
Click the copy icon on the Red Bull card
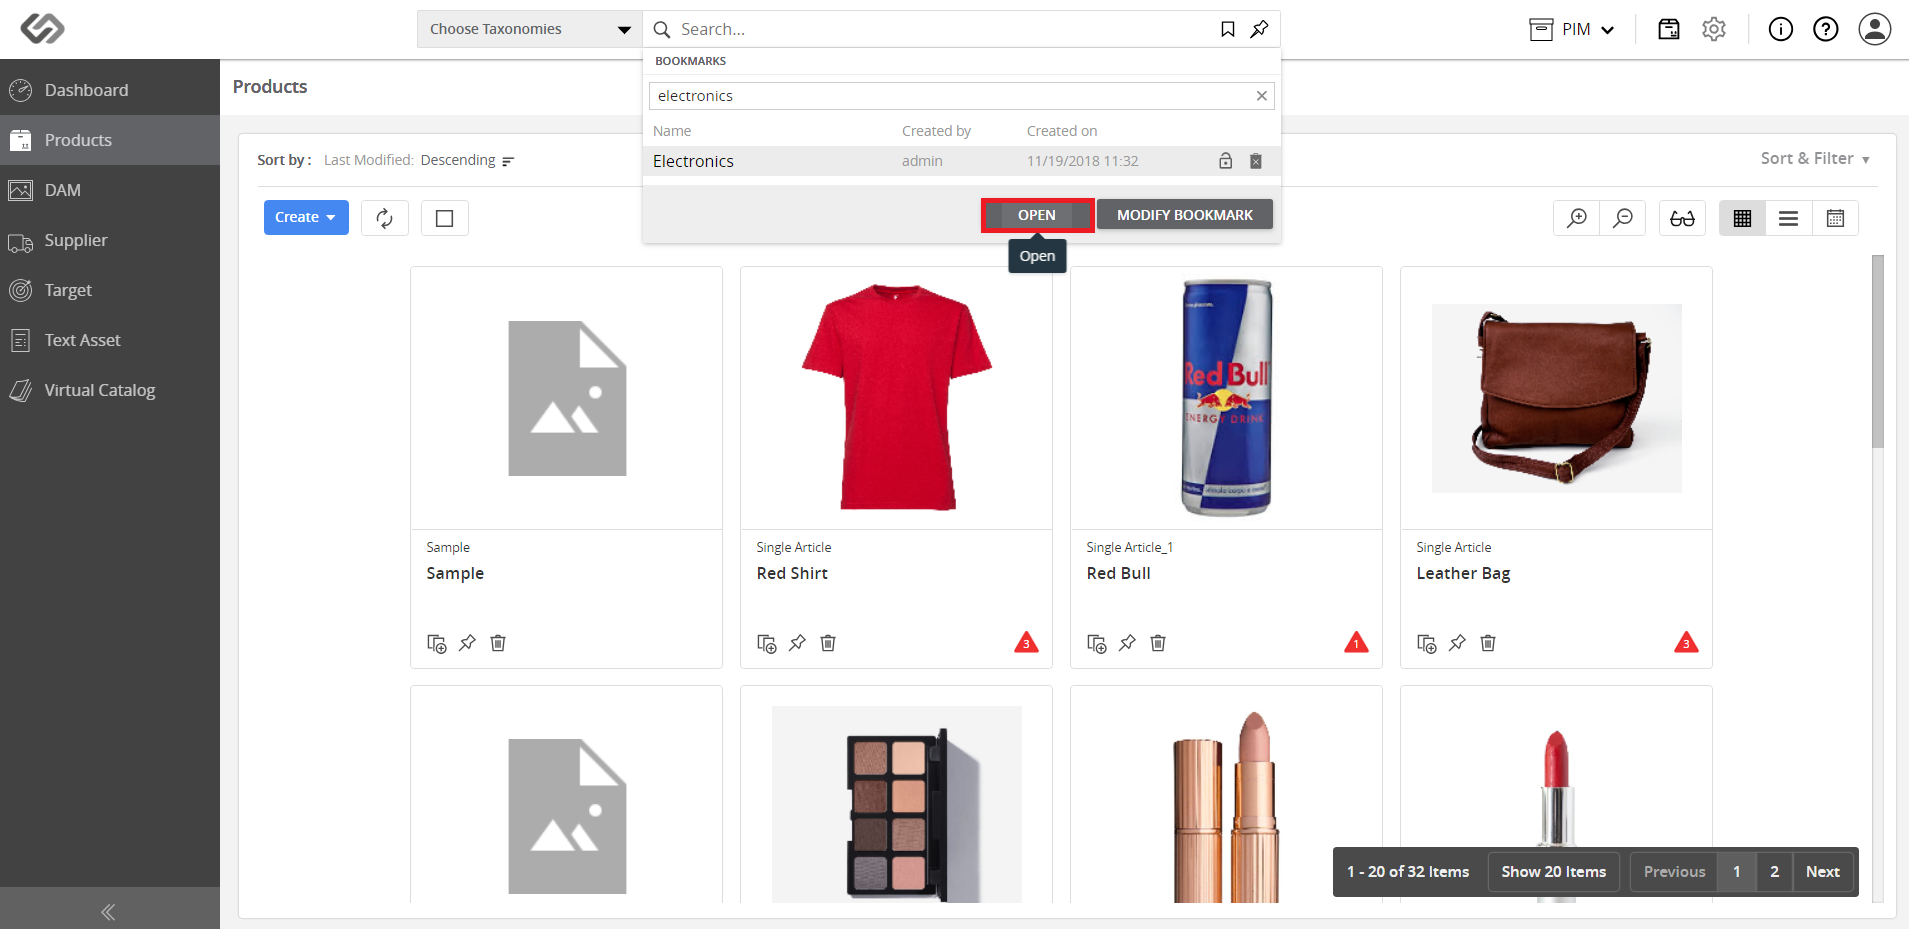pyautogui.click(x=1097, y=643)
